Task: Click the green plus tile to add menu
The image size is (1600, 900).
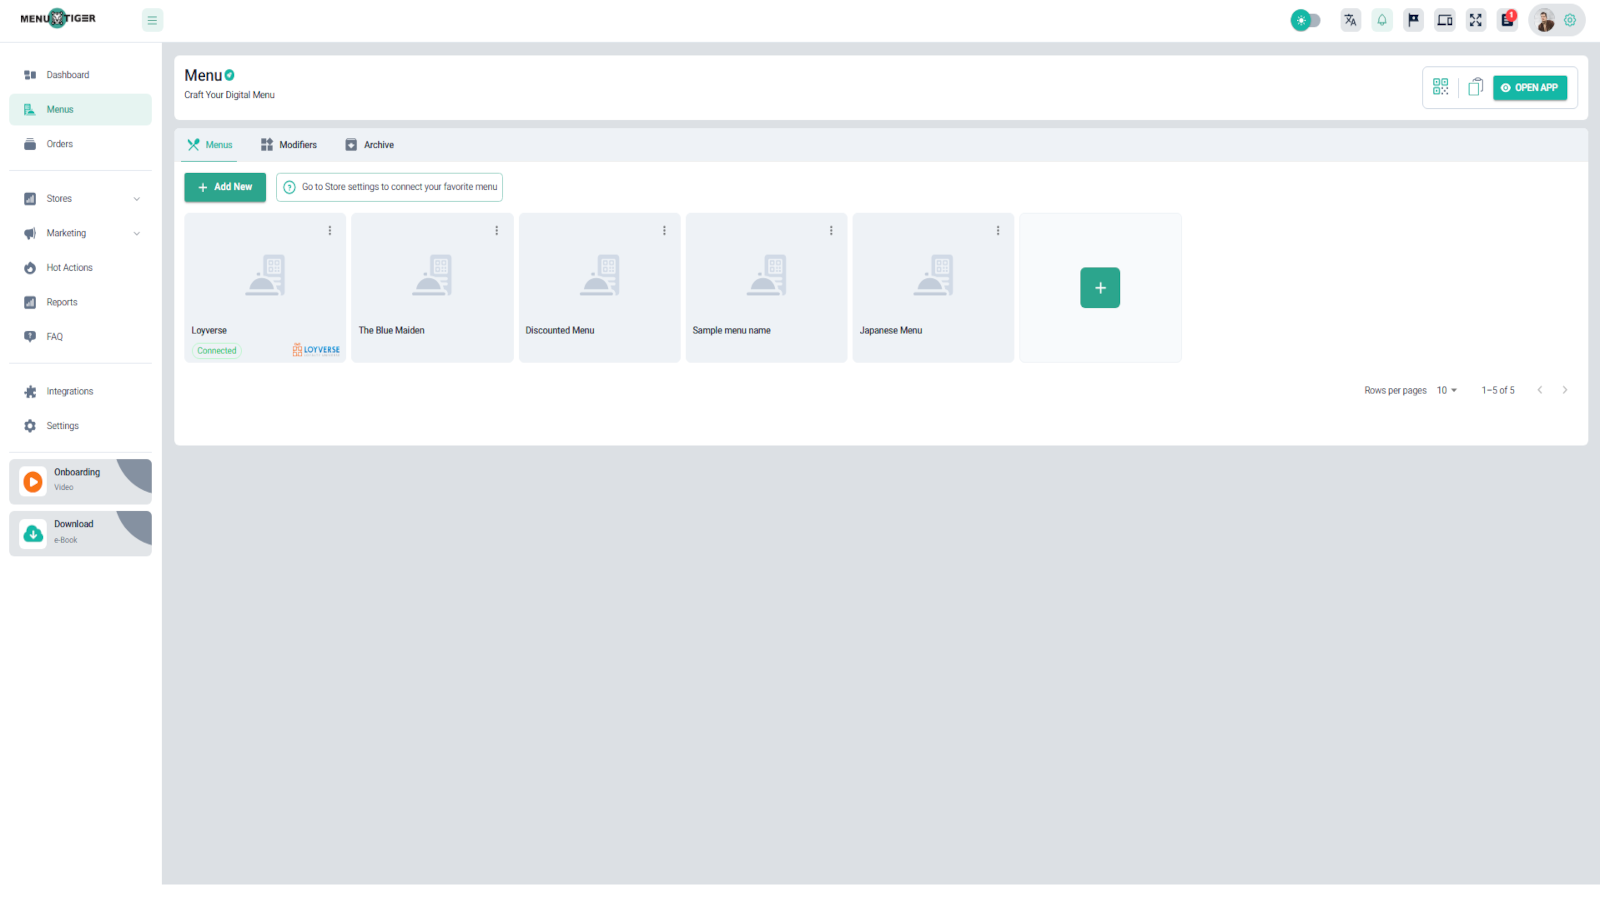Action: (x=1100, y=288)
